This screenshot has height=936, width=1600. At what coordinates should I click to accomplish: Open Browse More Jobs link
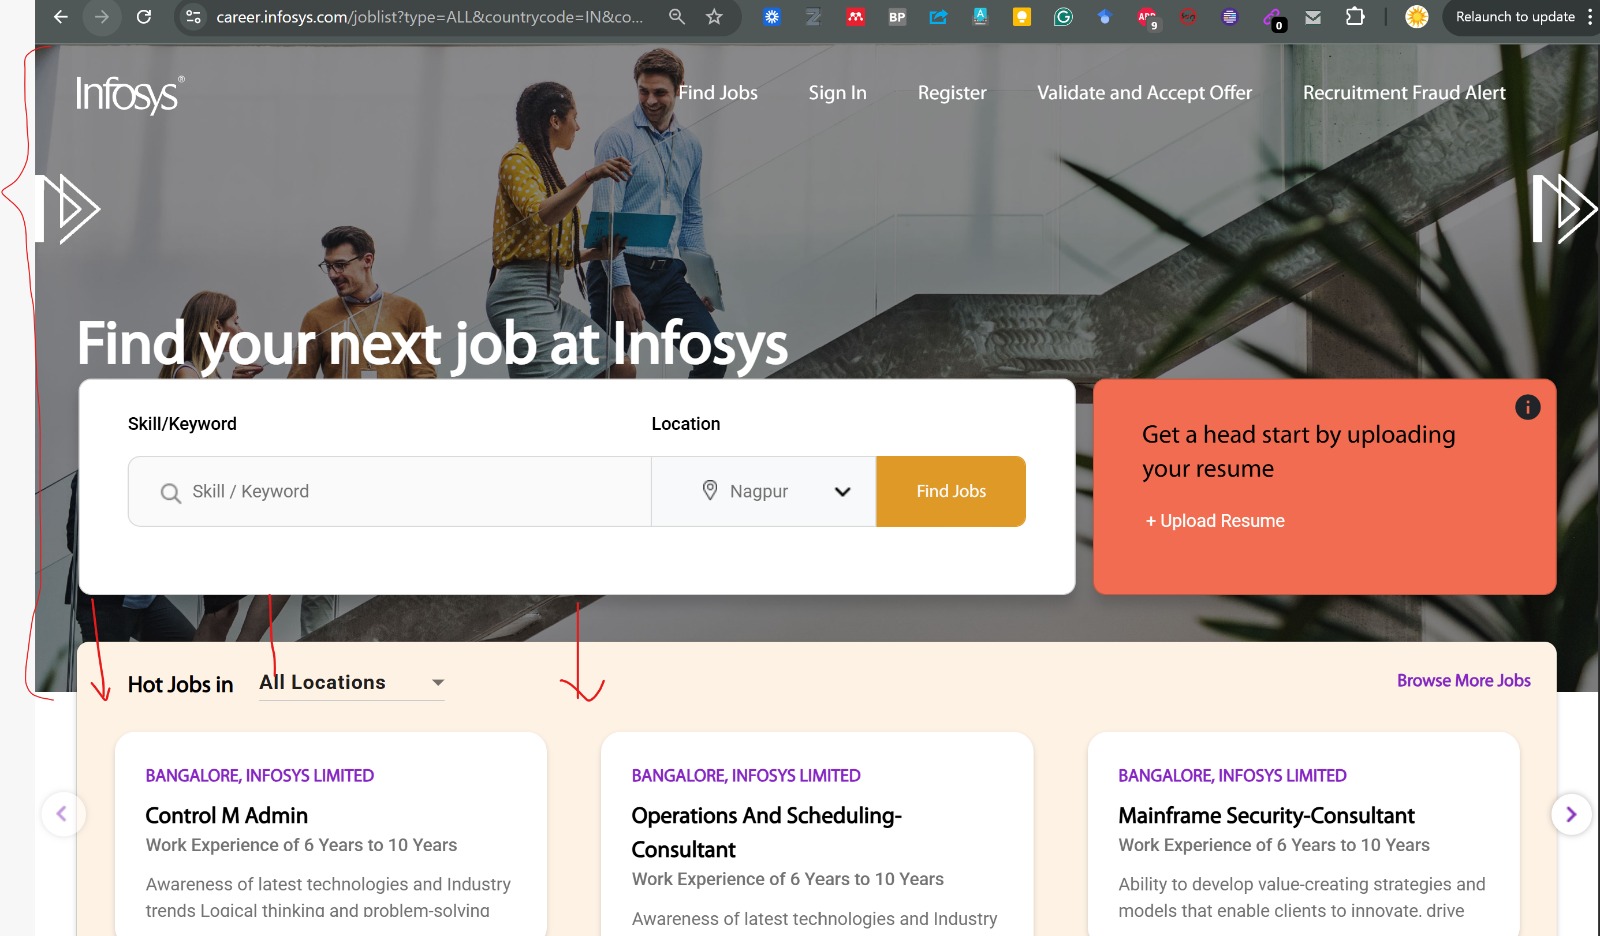point(1464,681)
